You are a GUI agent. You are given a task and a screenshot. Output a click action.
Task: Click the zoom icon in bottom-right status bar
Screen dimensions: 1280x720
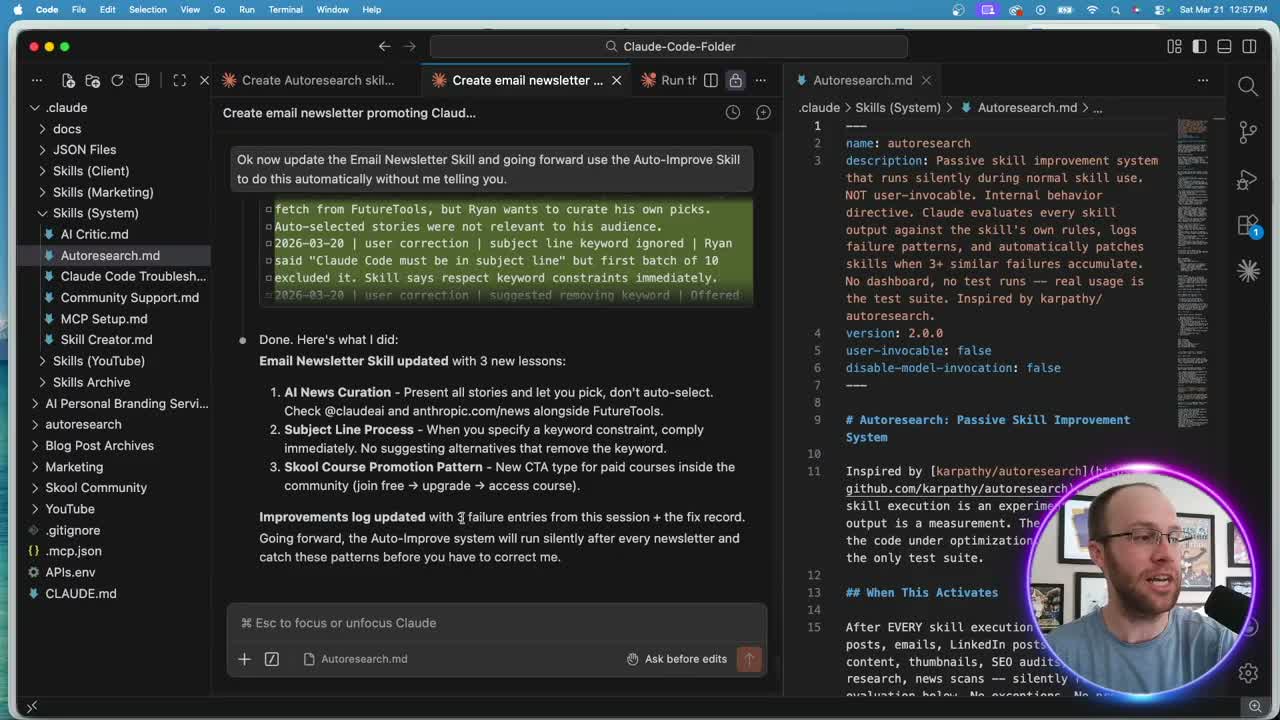(x=1255, y=707)
